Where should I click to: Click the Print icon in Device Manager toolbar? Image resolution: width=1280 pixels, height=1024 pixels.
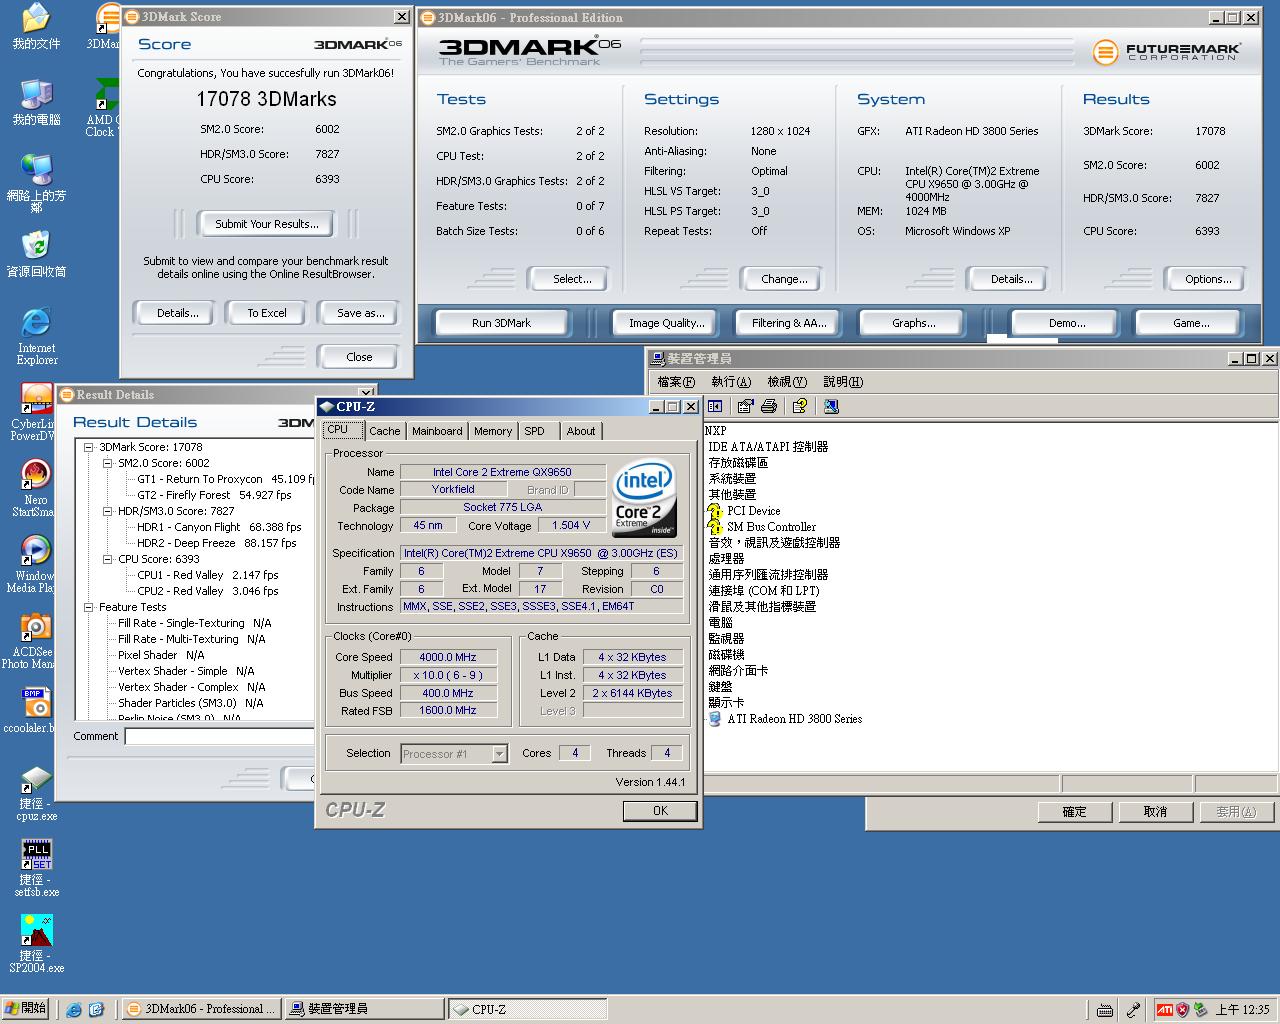click(769, 406)
